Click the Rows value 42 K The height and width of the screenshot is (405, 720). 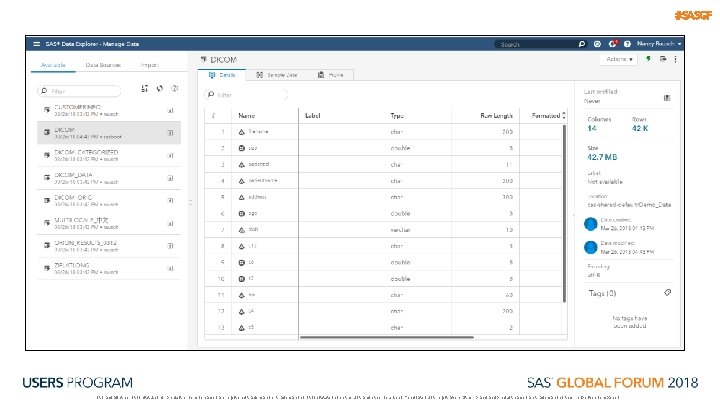coord(640,129)
